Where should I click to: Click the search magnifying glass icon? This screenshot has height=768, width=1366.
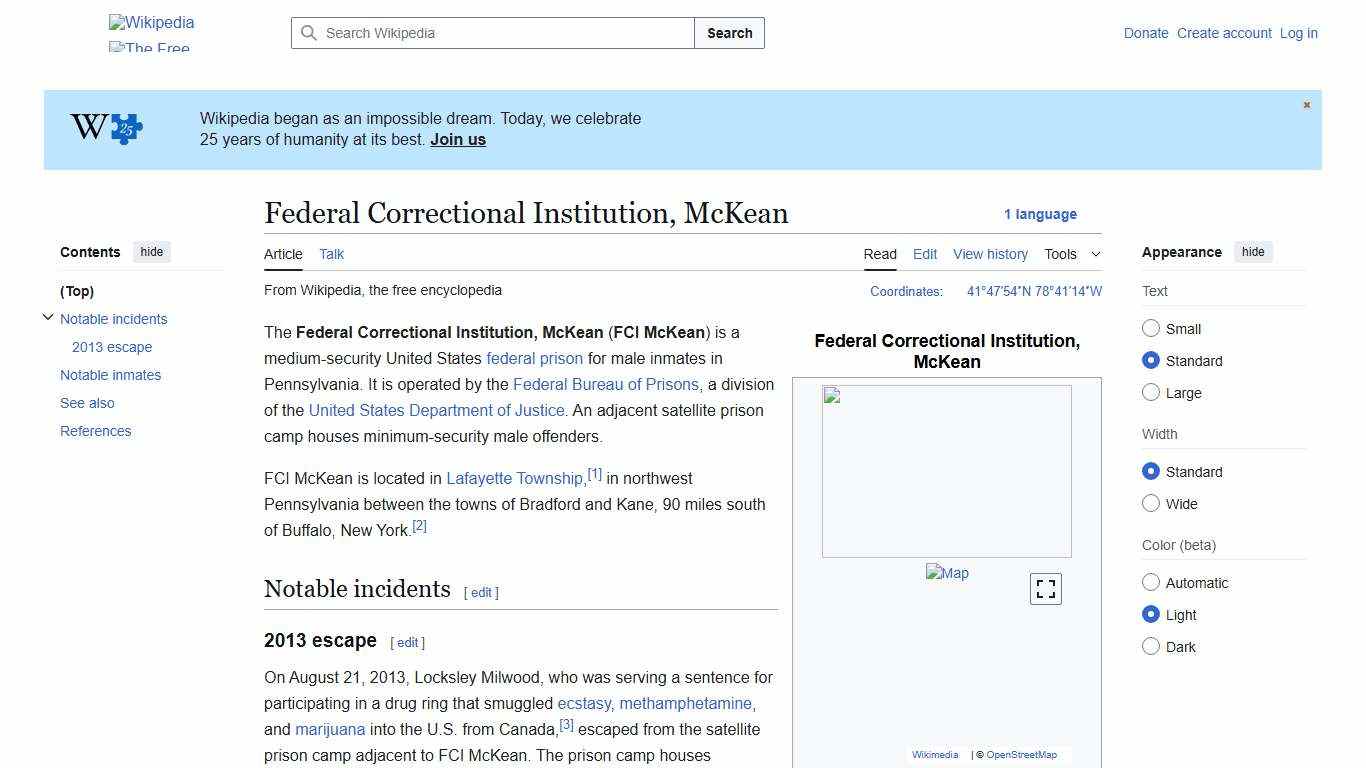point(310,33)
